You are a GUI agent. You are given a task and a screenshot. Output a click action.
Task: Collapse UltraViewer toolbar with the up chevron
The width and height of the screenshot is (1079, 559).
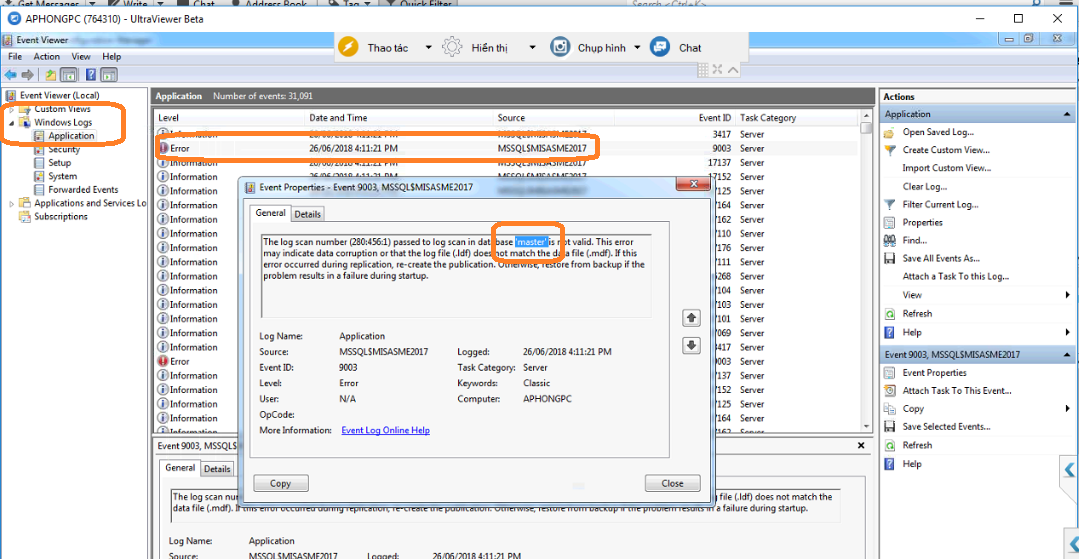point(732,69)
